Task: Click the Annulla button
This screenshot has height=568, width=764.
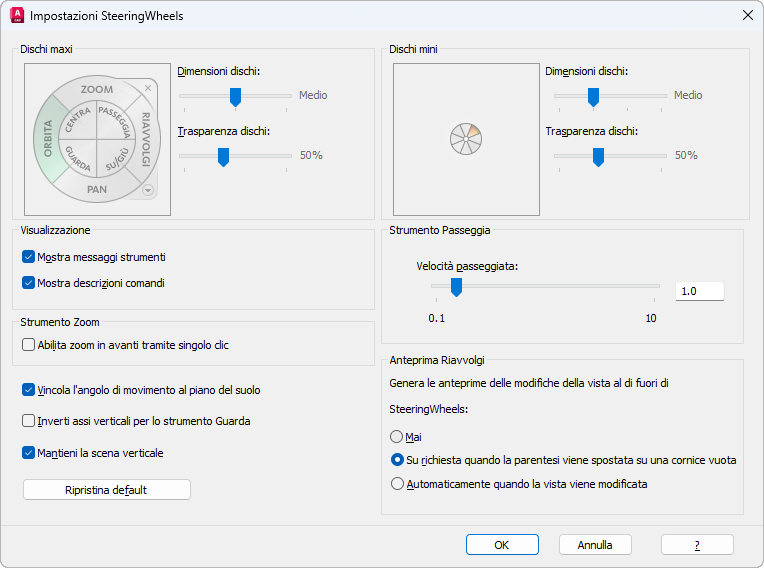Action: pos(594,545)
